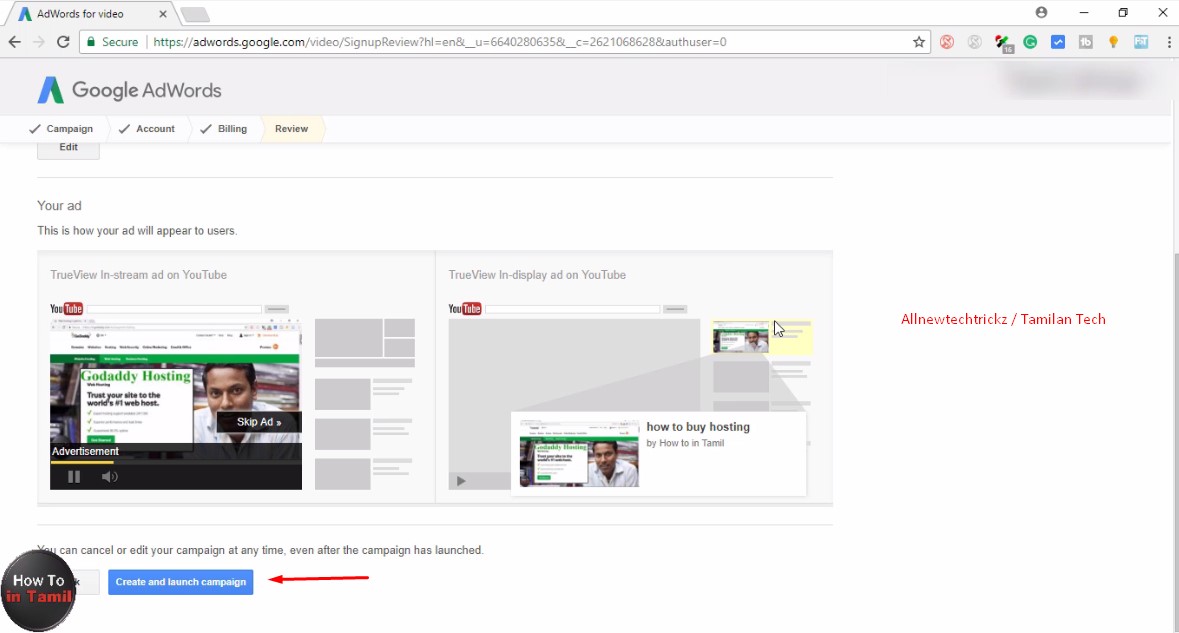Bookmark page with the star icon

[919, 42]
